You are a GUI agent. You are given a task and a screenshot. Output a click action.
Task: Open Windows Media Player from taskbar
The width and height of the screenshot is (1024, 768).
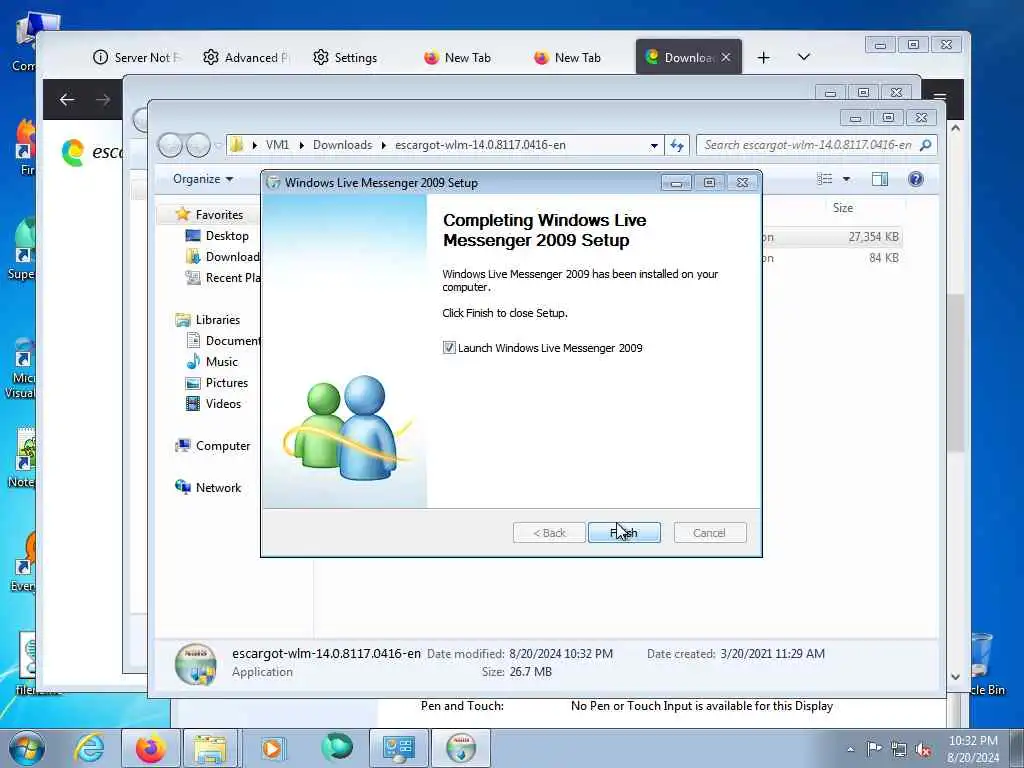point(272,748)
